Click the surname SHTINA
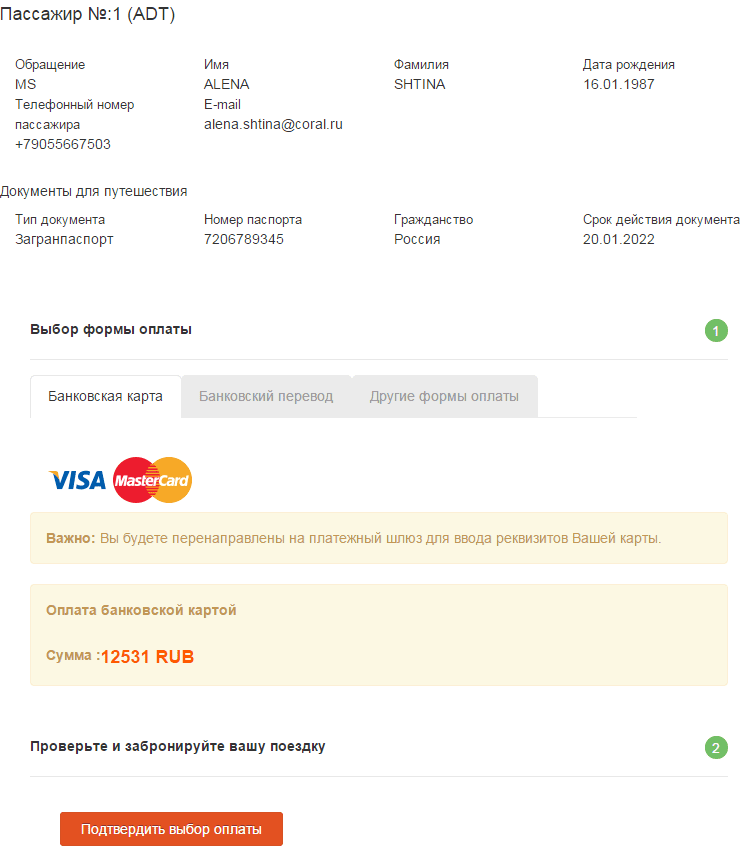The image size is (749, 861). pyautogui.click(x=420, y=85)
